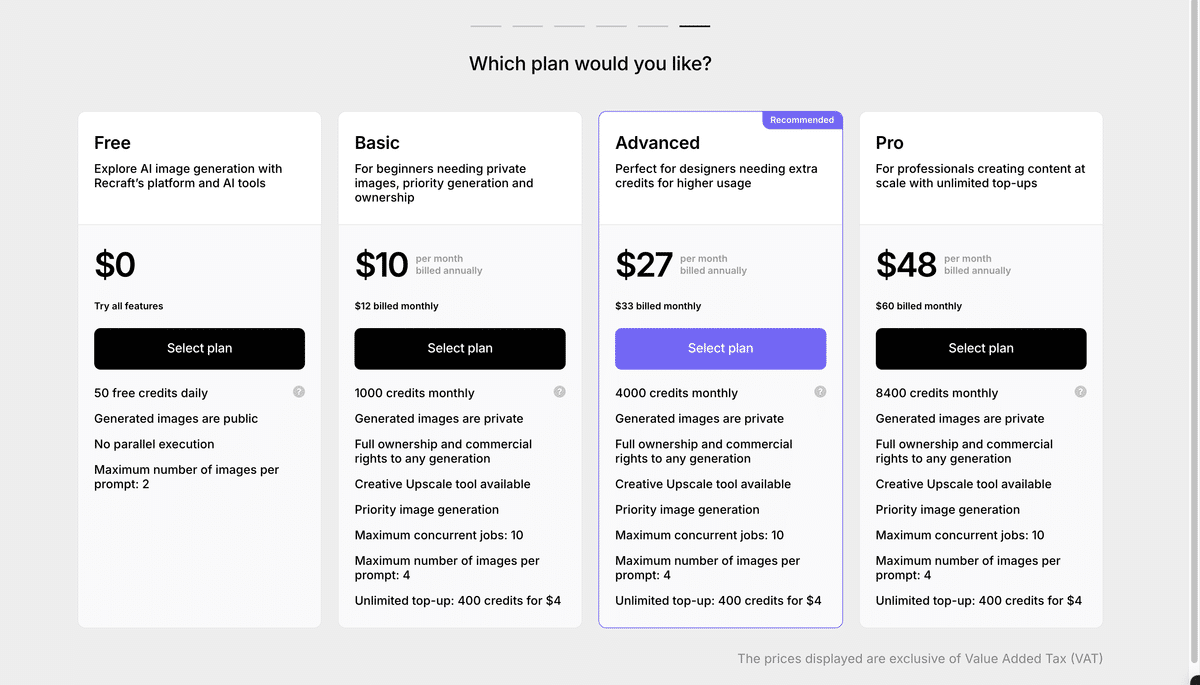The width and height of the screenshot is (1200, 685).
Task: Click the Recommended badge on Advanced card
Action: pyautogui.click(x=802, y=120)
